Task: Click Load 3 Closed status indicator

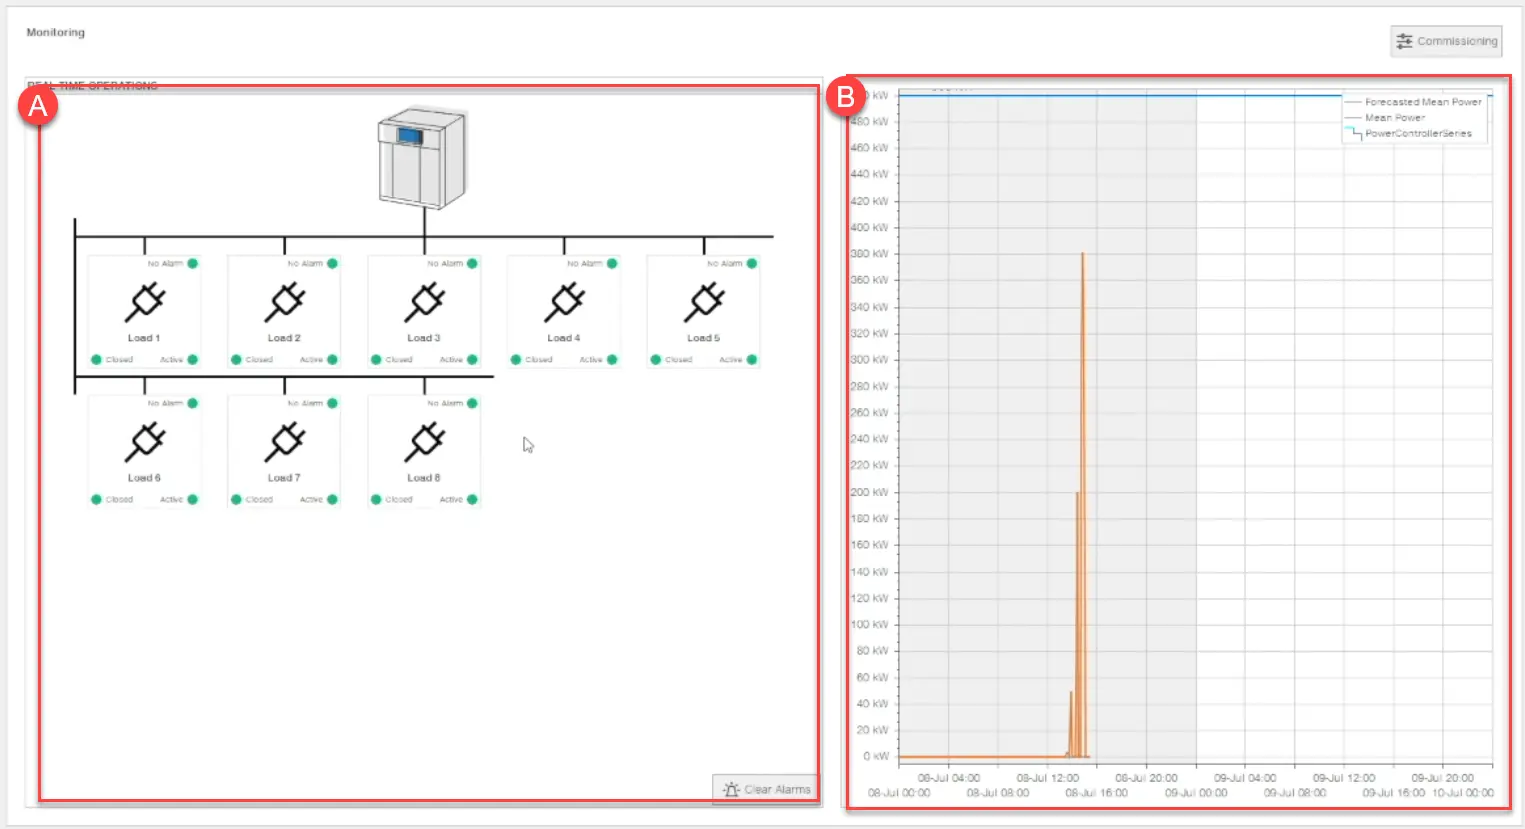Action: 377,360
